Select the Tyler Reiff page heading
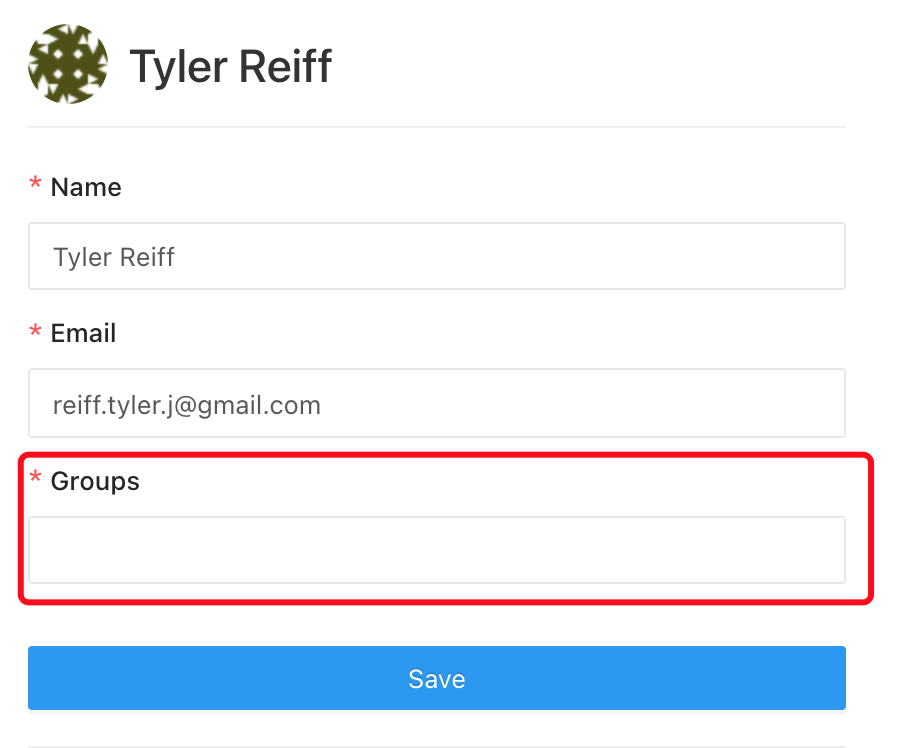The image size is (906, 748). coord(231,67)
